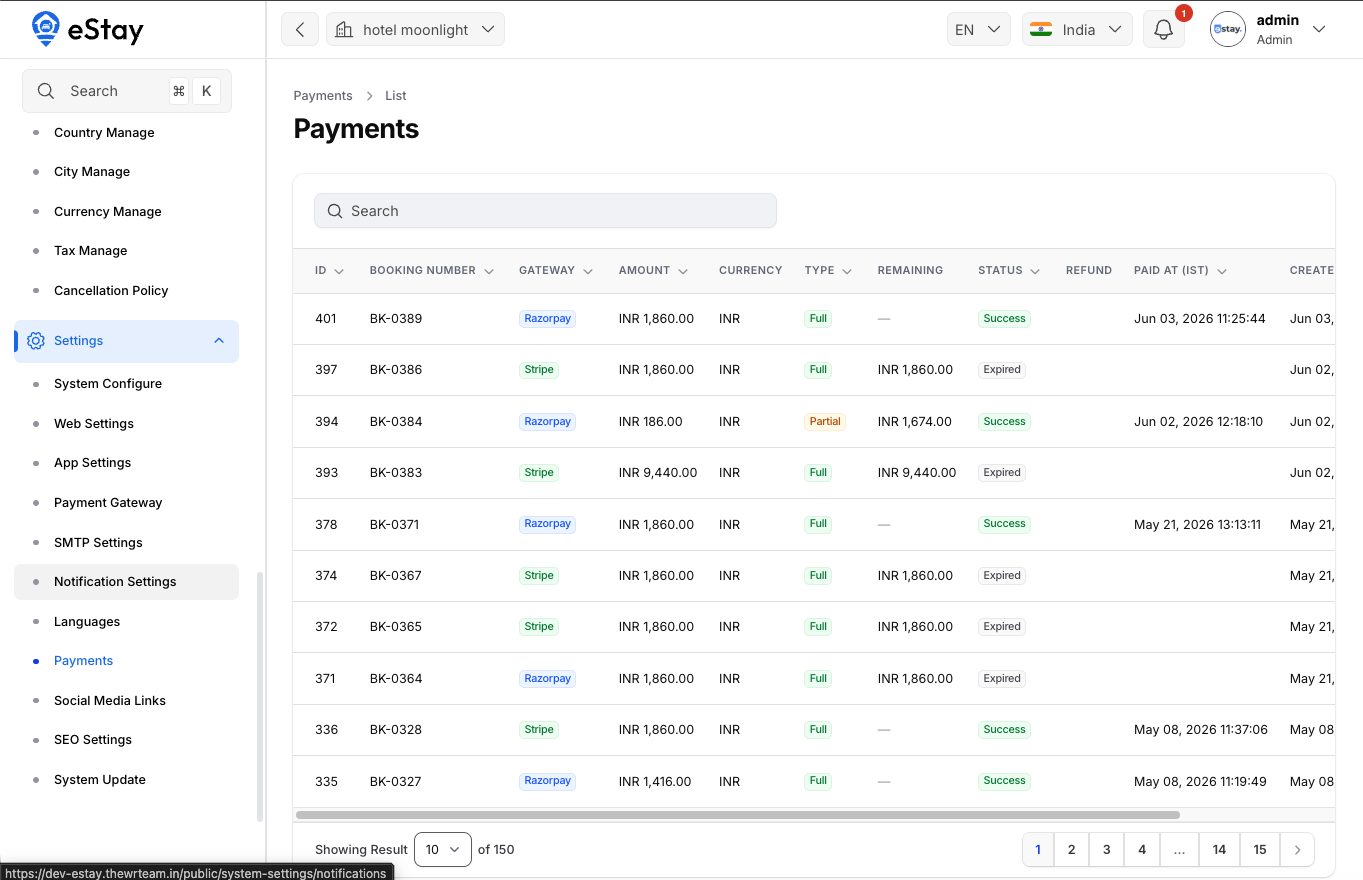Image resolution: width=1363 pixels, height=880 pixels.
Task: Click remaining INR 1,674.00
Action: (x=915, y=422)
